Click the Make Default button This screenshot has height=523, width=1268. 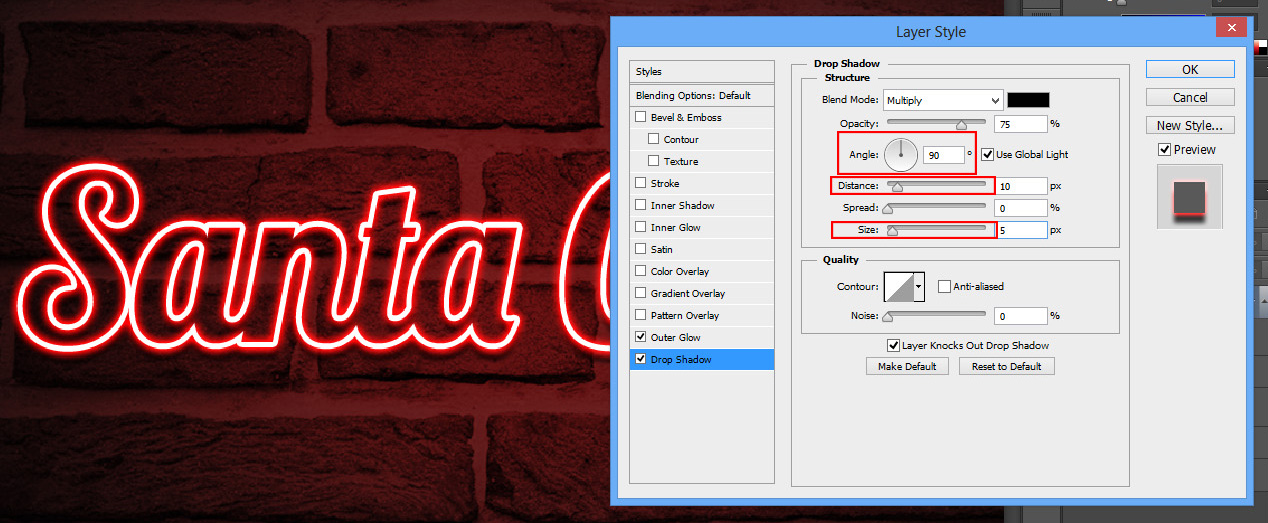pyautogui.click(x=907, y=367)
